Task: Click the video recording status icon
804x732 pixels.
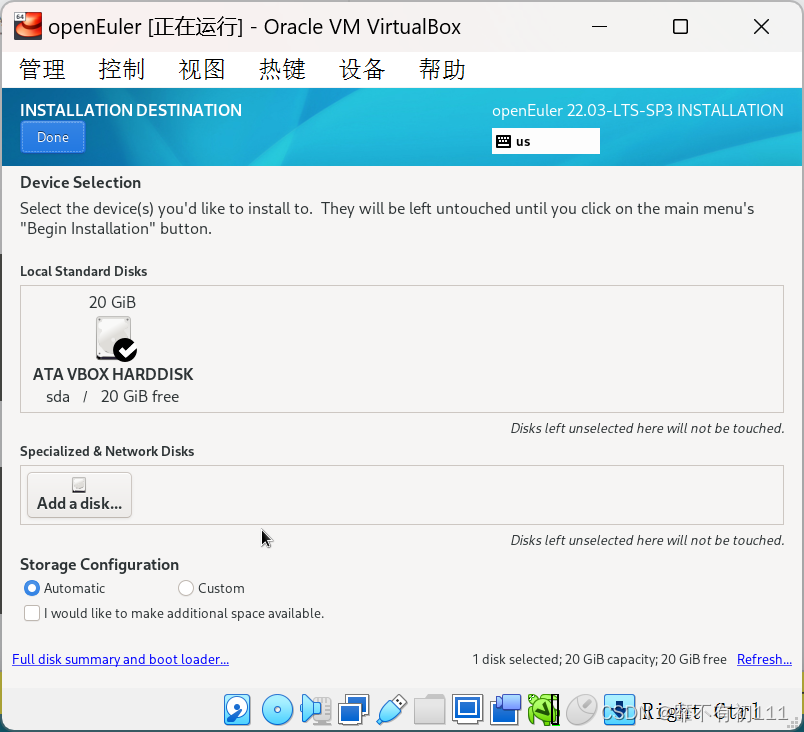Action: 506,709
